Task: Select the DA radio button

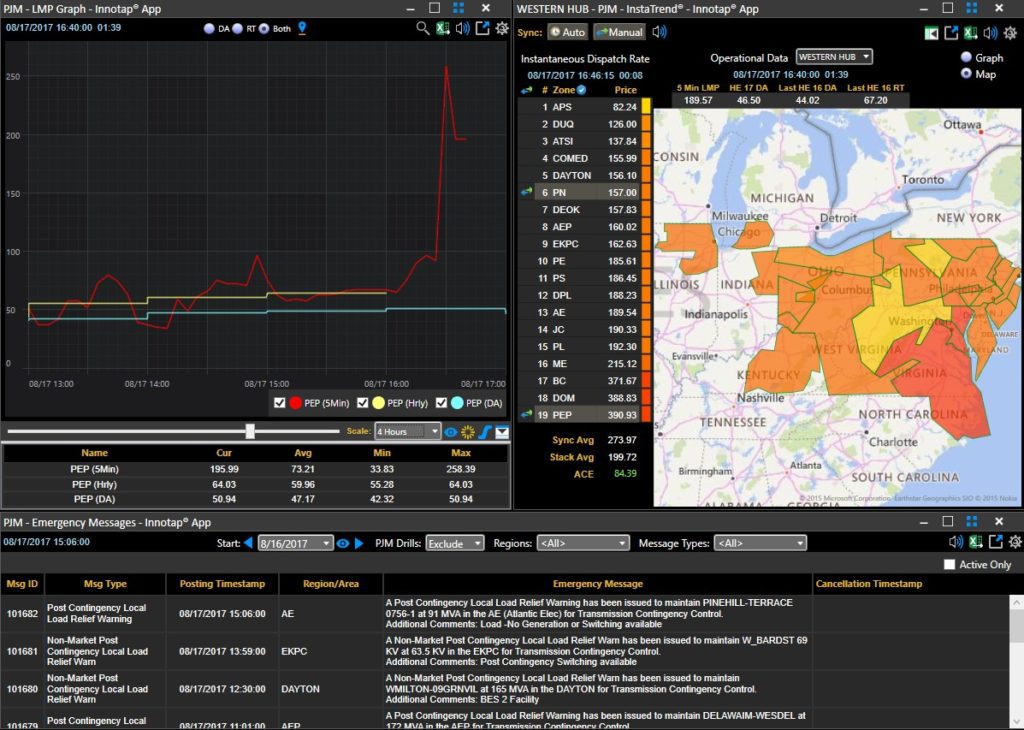Action: [209, 29]
